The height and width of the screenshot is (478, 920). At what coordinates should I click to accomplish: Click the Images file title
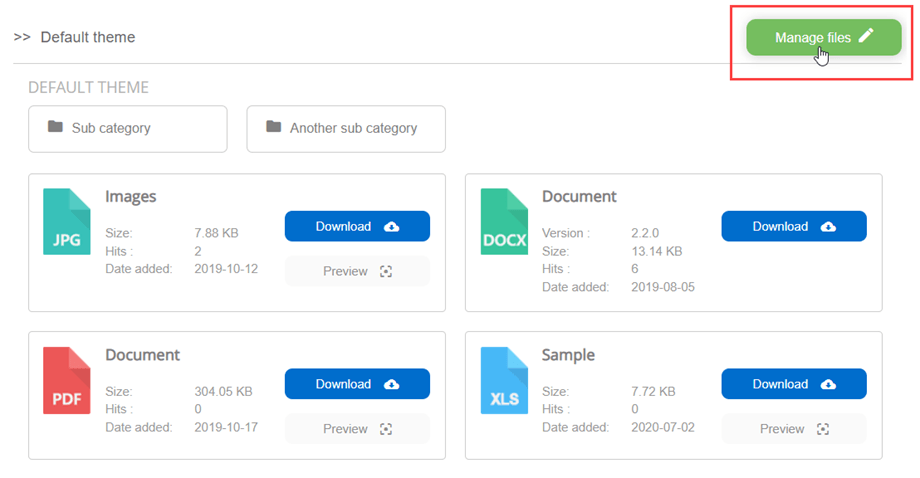[131, 197]
